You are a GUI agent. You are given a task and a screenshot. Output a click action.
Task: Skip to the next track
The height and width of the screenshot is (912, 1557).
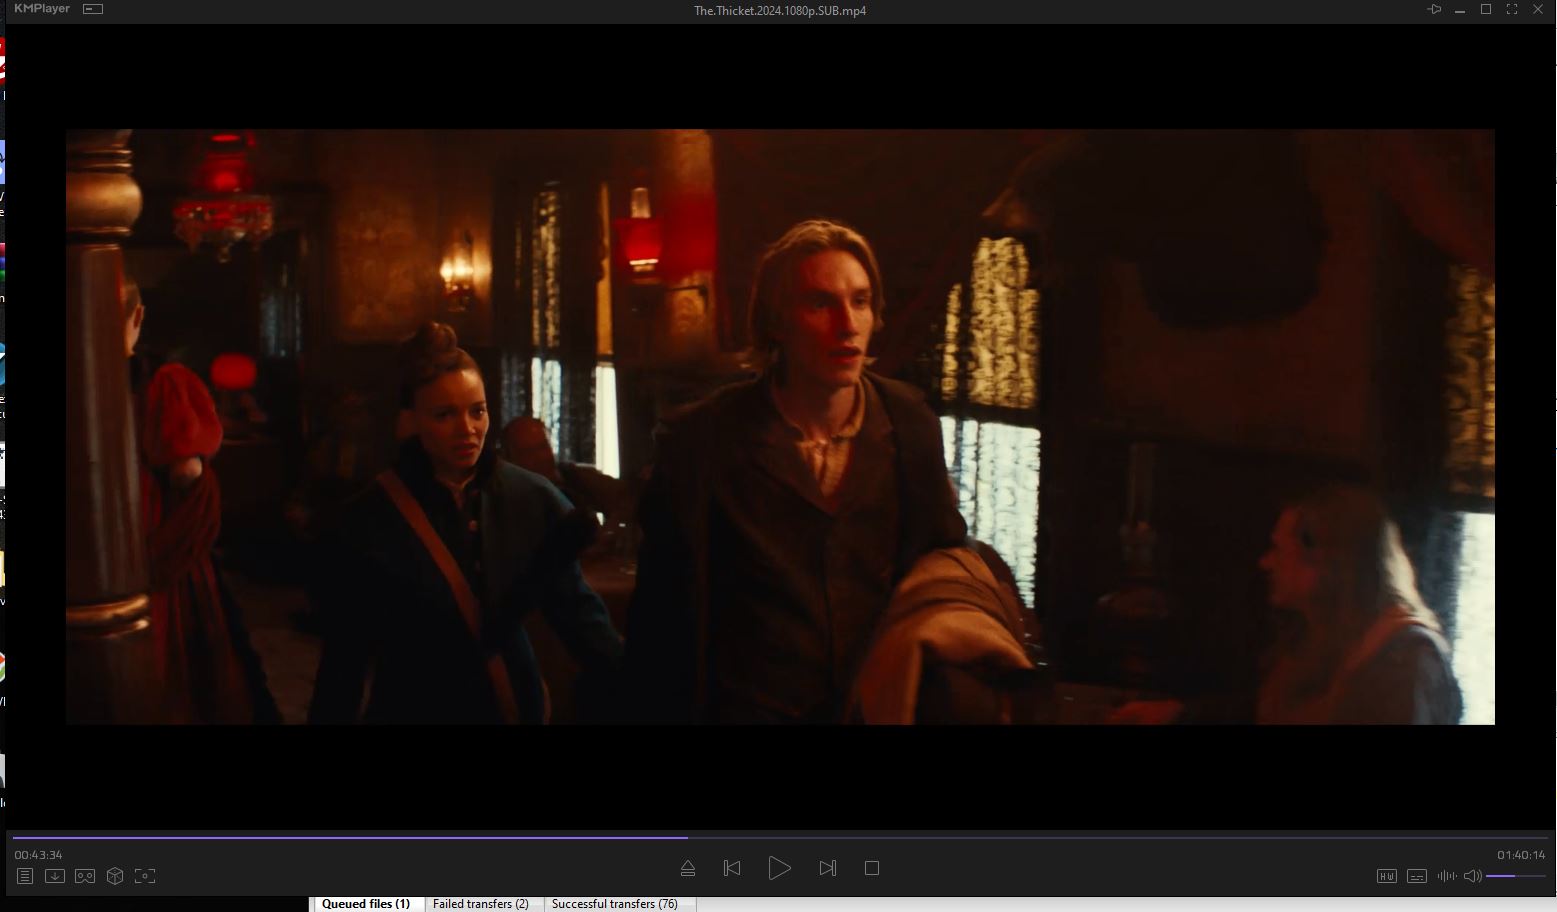pos(827,869)
